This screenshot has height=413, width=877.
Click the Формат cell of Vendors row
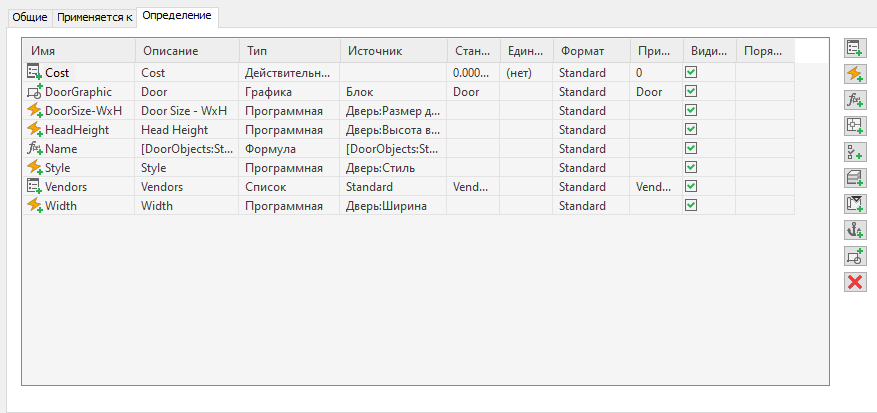583,187
